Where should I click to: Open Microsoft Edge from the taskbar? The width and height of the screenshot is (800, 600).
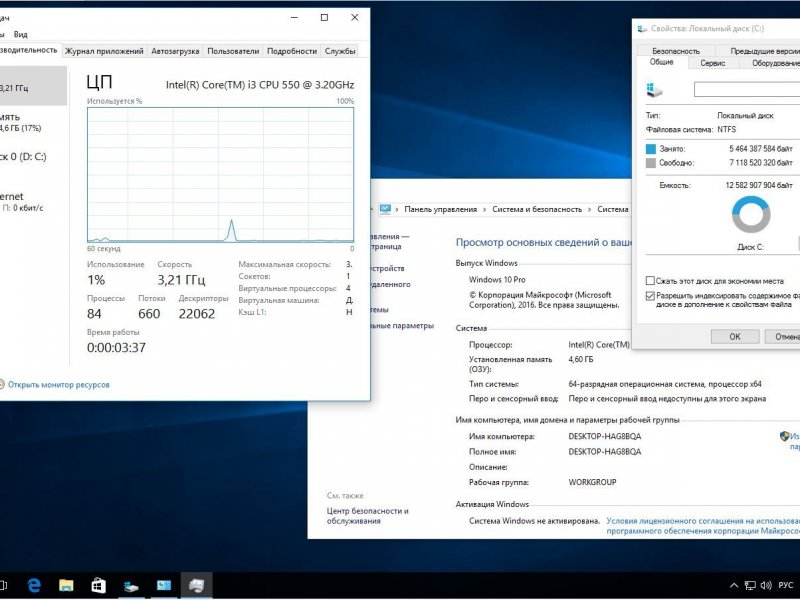pyautogui.click(x=34, y=585)
